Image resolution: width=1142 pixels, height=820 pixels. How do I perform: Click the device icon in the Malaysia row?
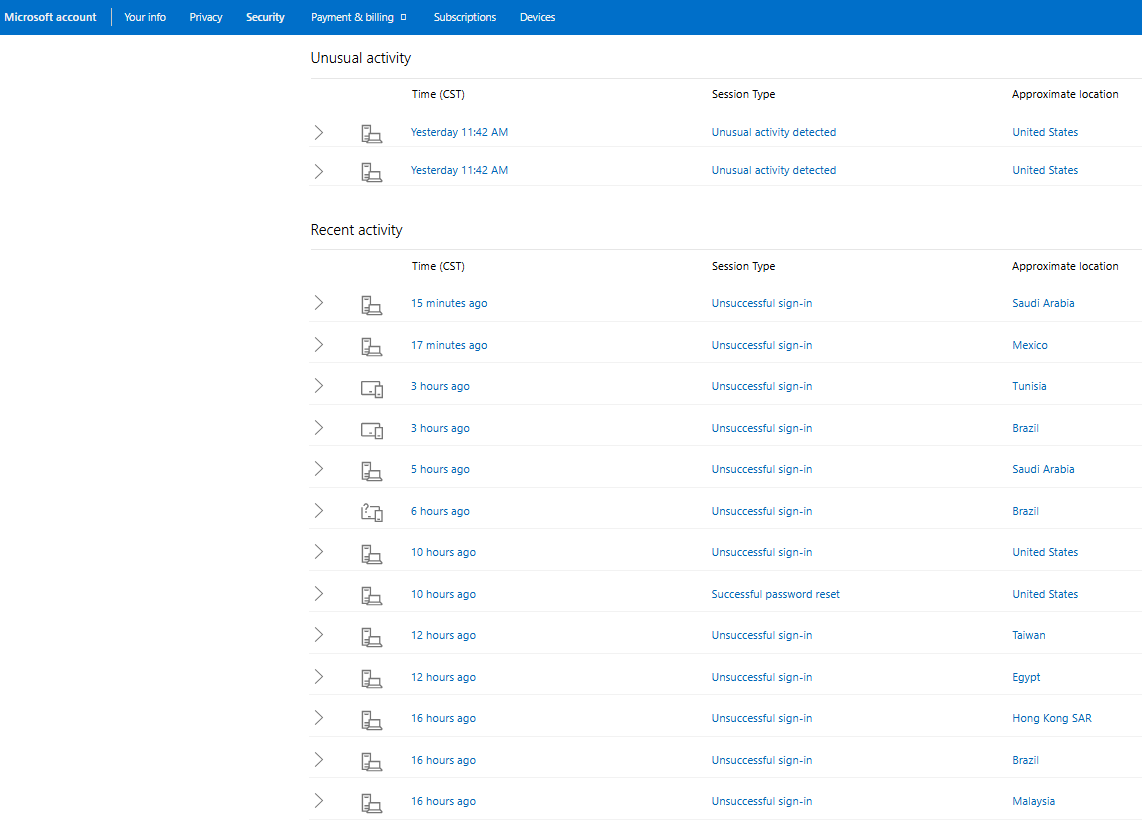pyautogui.click(x=371, y=803)
